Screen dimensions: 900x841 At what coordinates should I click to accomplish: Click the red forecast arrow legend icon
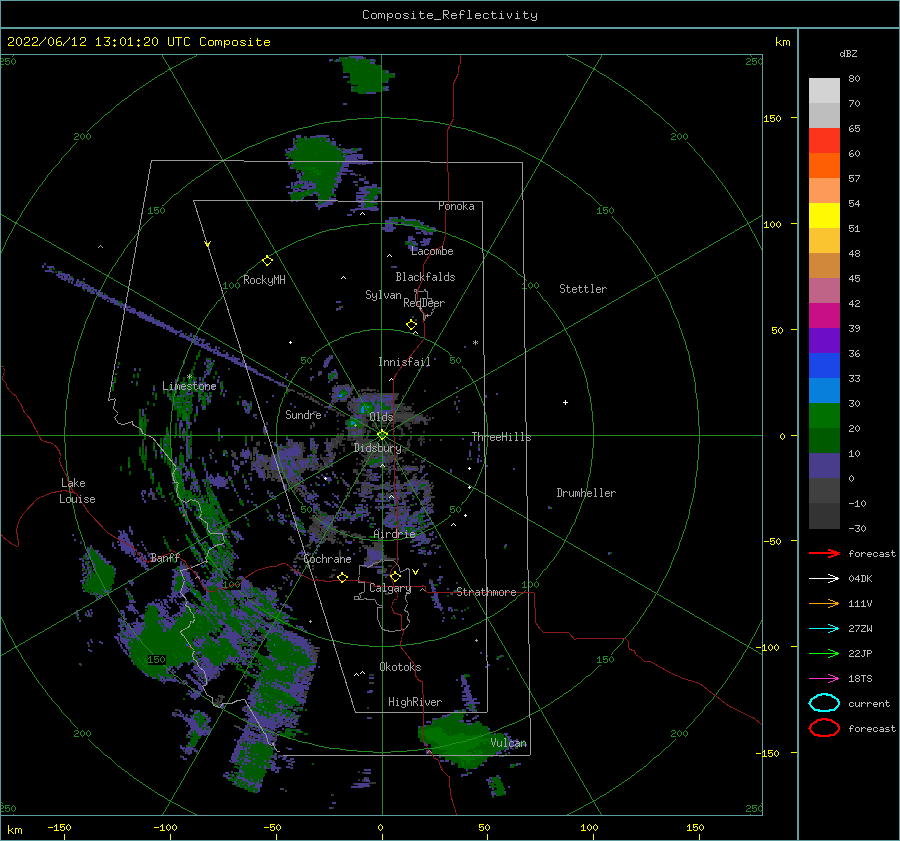click(824, 553)
